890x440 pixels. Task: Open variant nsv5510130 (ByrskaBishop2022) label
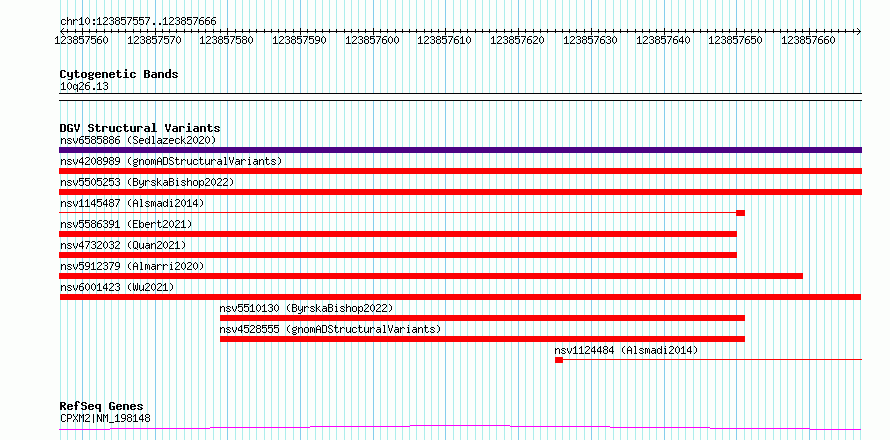(307, 308)
